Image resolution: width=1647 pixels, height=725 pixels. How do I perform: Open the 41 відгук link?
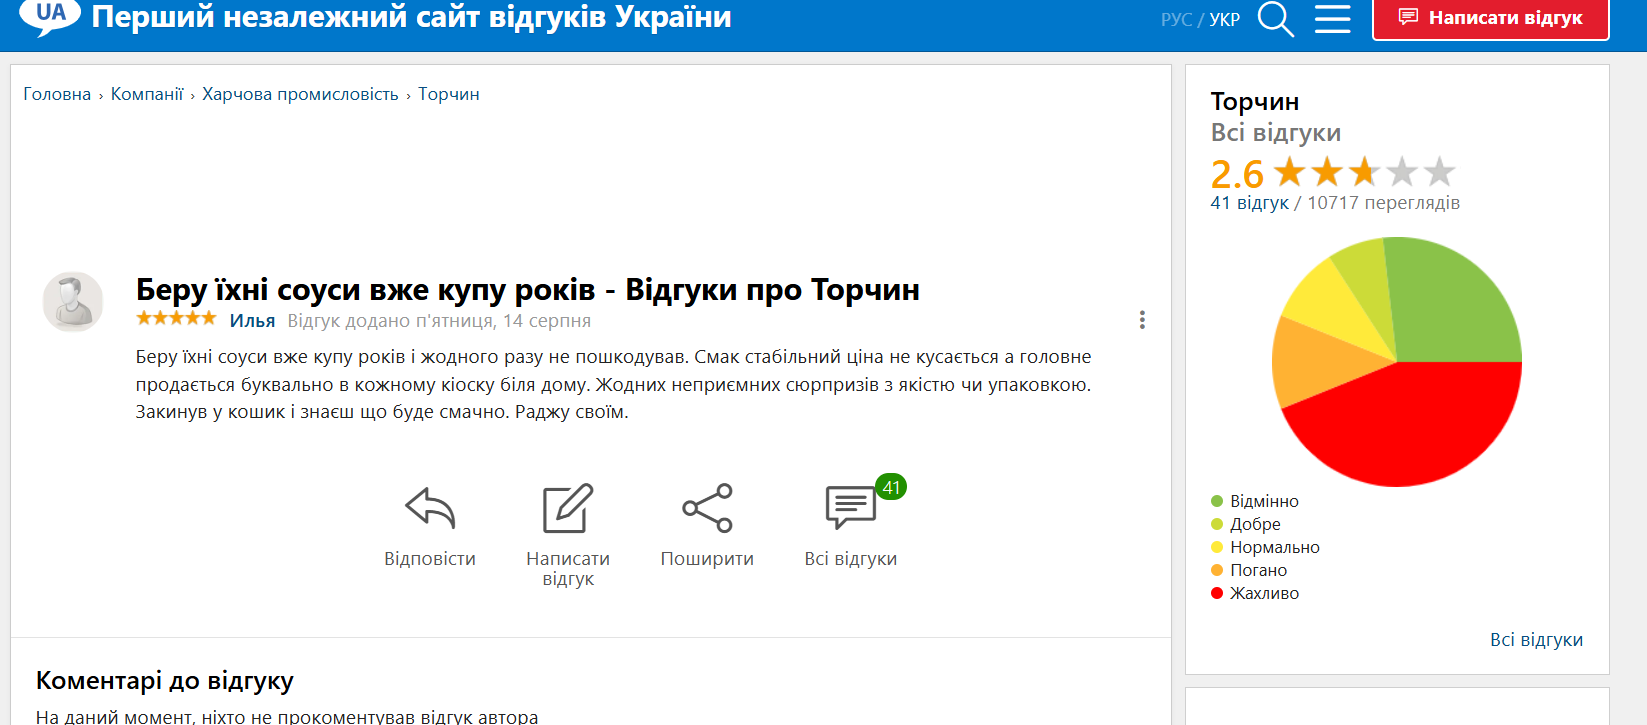[x=1250, y=203]
